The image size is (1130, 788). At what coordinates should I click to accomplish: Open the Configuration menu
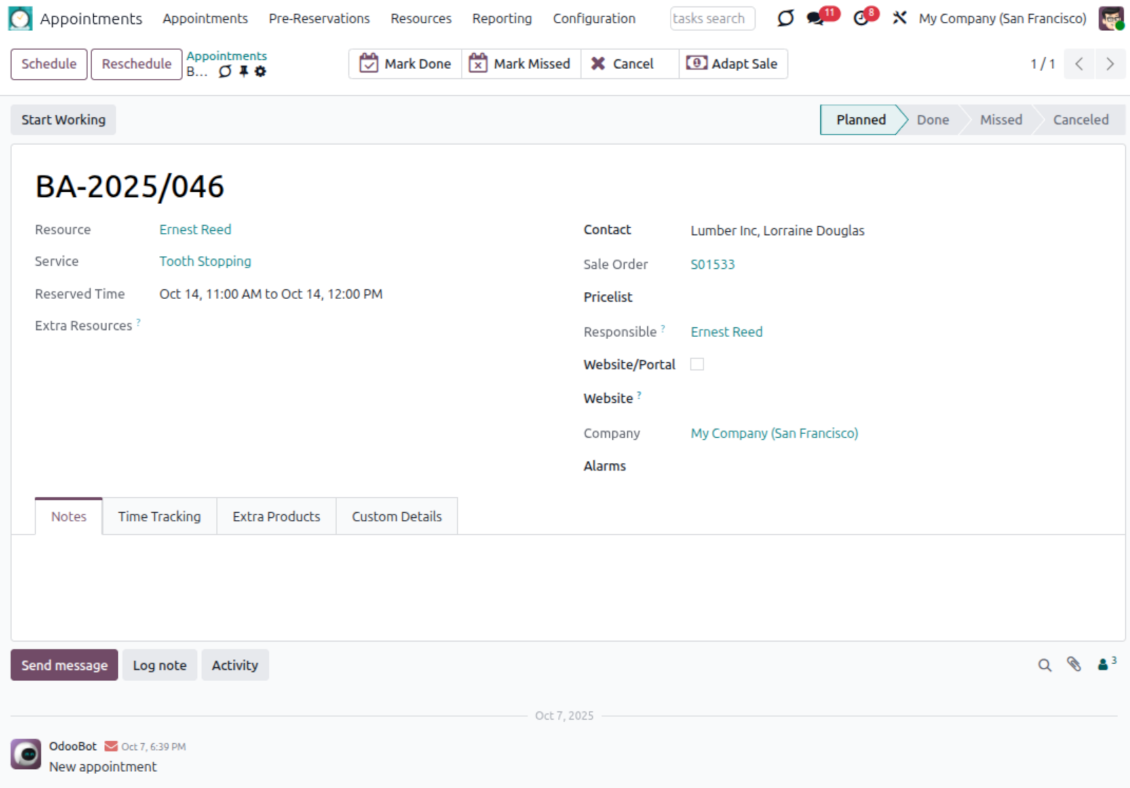pos(594,19)
